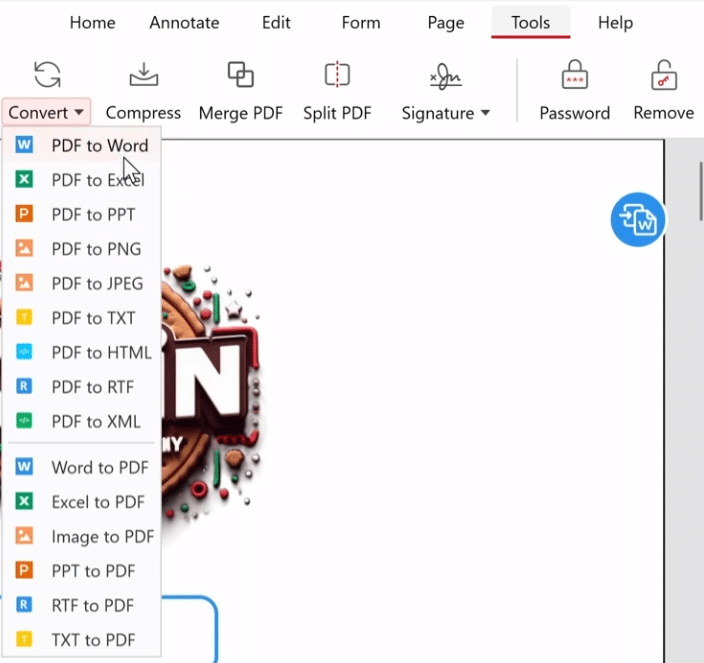Viewport: 704px width, 663px height.
Task: Click the image icon beside PDF to JPEG
Action: click(x=24, y=282)
